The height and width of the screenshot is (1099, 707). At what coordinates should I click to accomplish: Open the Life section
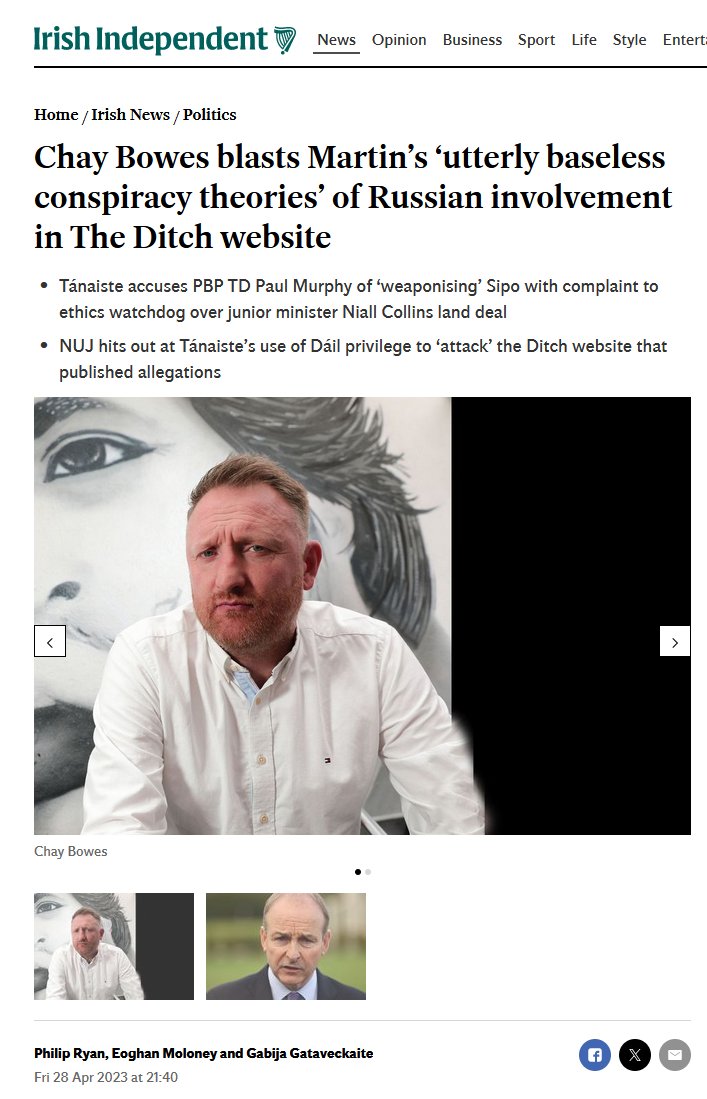[x=584, y=40]
